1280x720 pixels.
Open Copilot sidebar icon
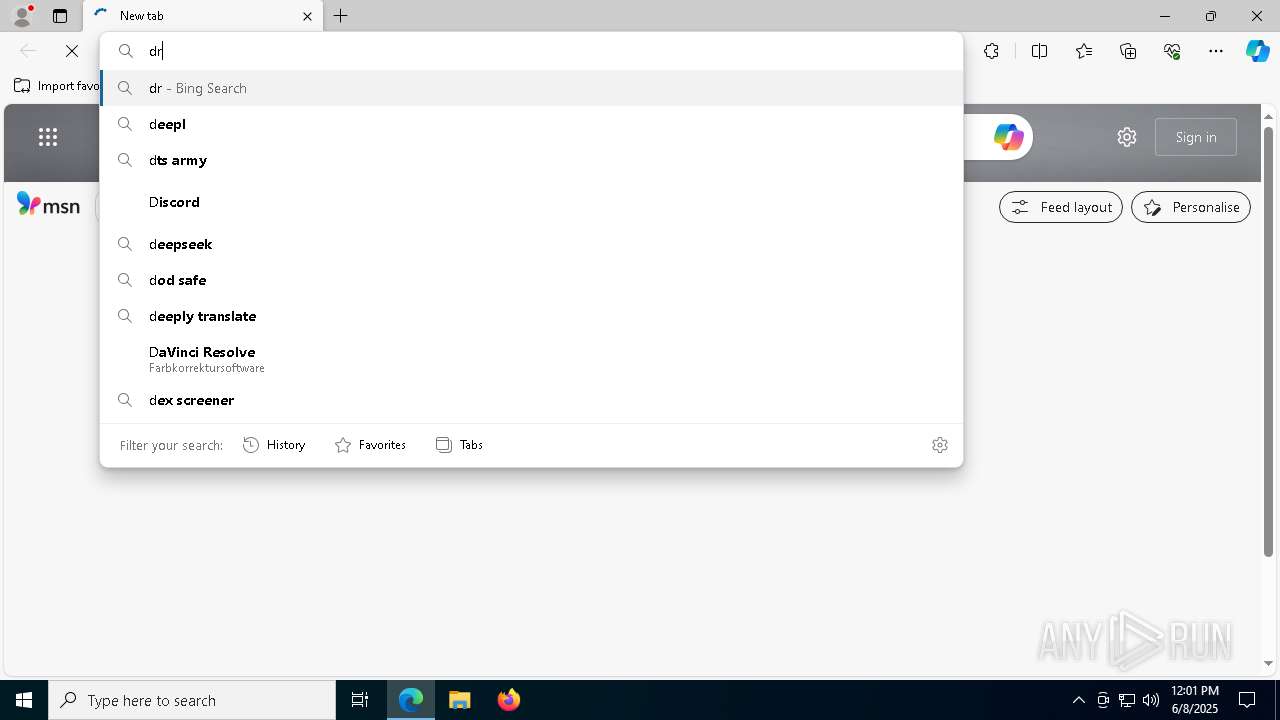(x=1258, y=51)
